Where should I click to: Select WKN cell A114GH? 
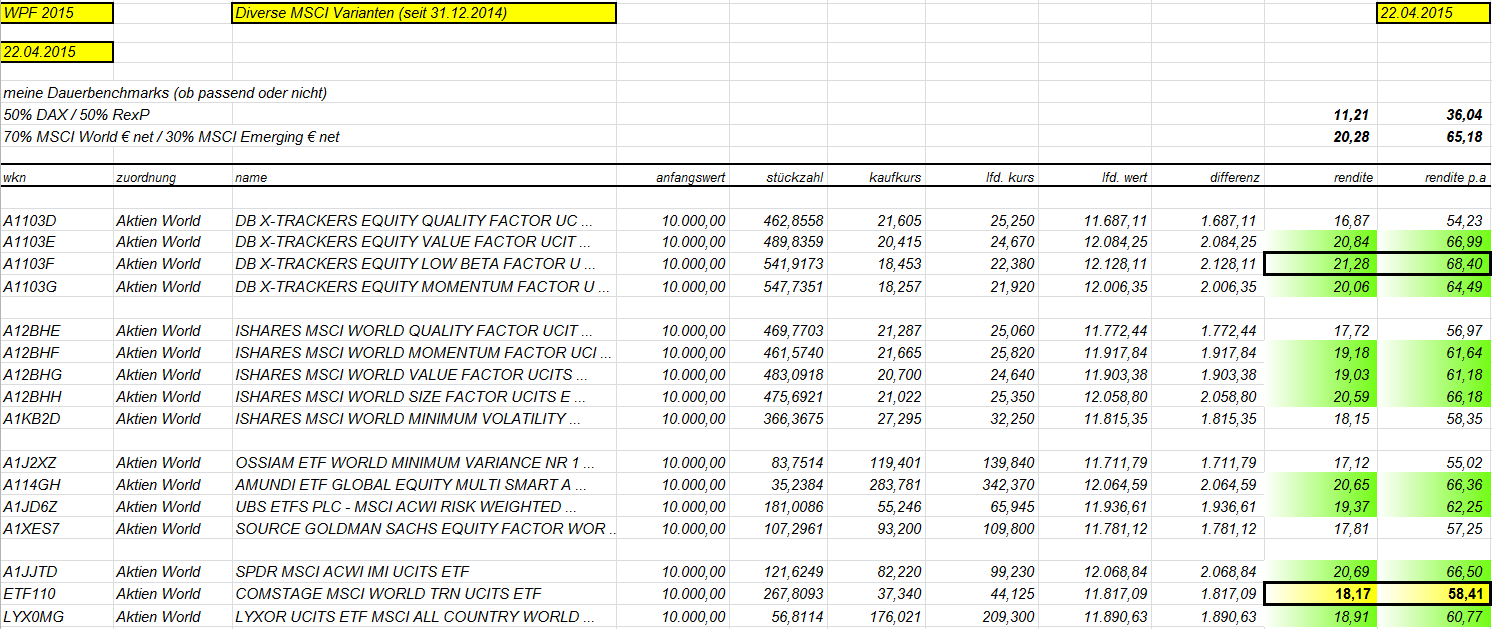32,484
